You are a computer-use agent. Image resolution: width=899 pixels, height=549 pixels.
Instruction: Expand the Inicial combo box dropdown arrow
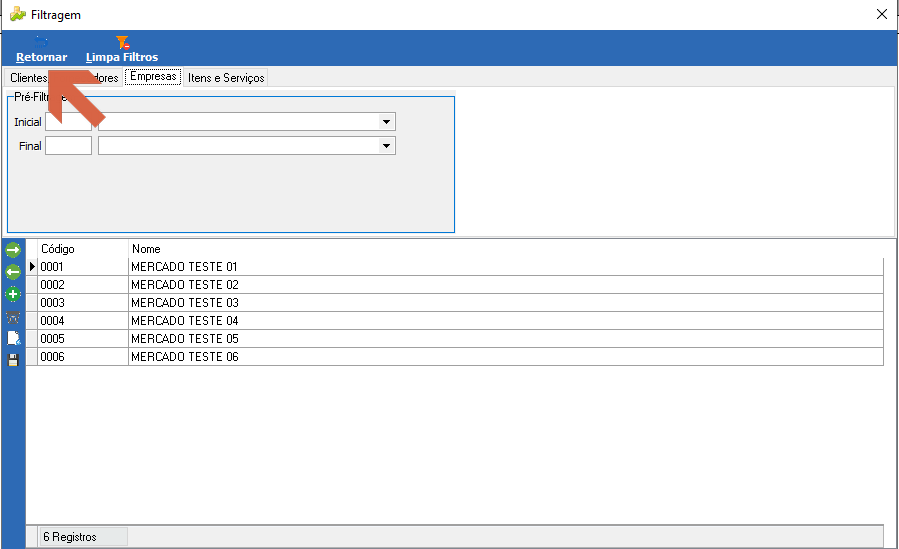(386, 121)
